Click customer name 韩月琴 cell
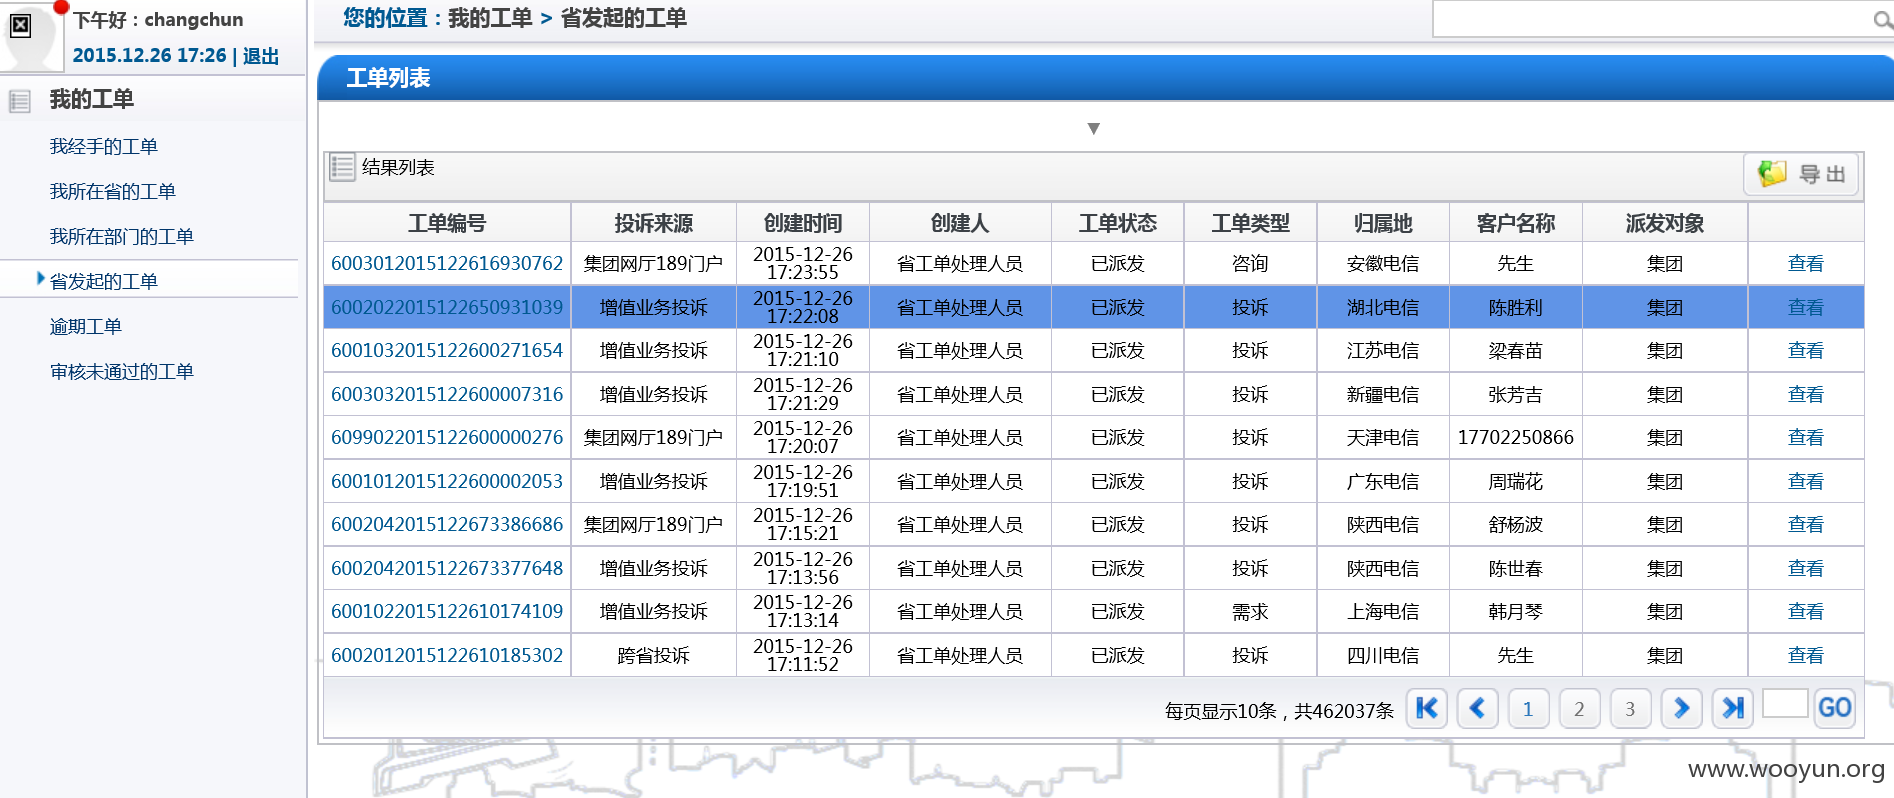 coord(1515,611)
